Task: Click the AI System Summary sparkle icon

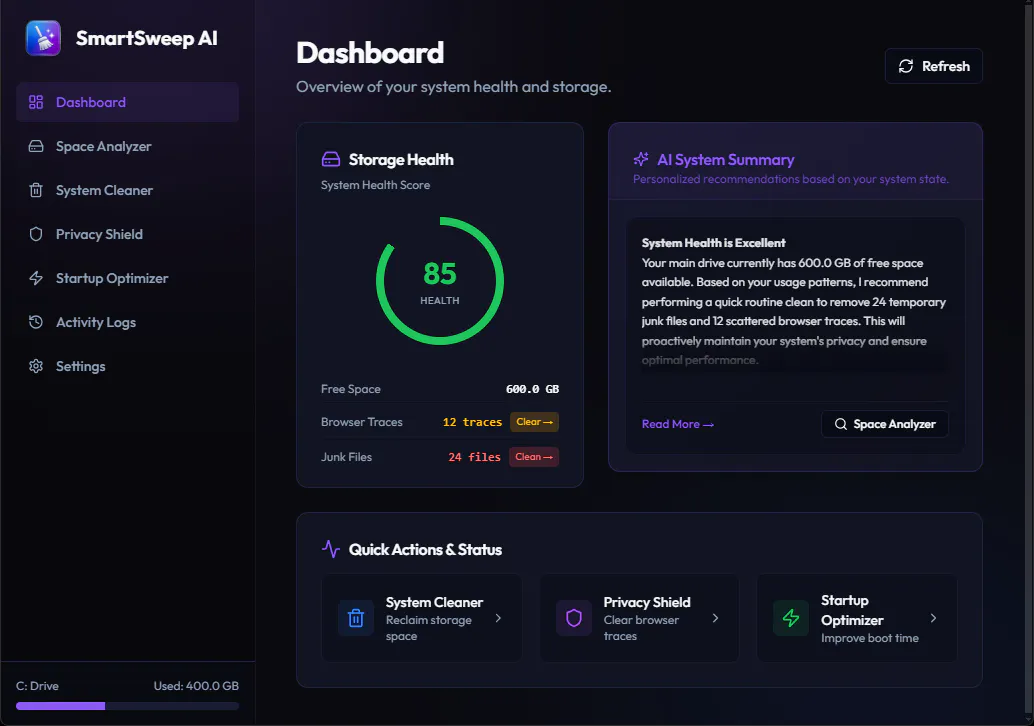Action: point(641,159)
